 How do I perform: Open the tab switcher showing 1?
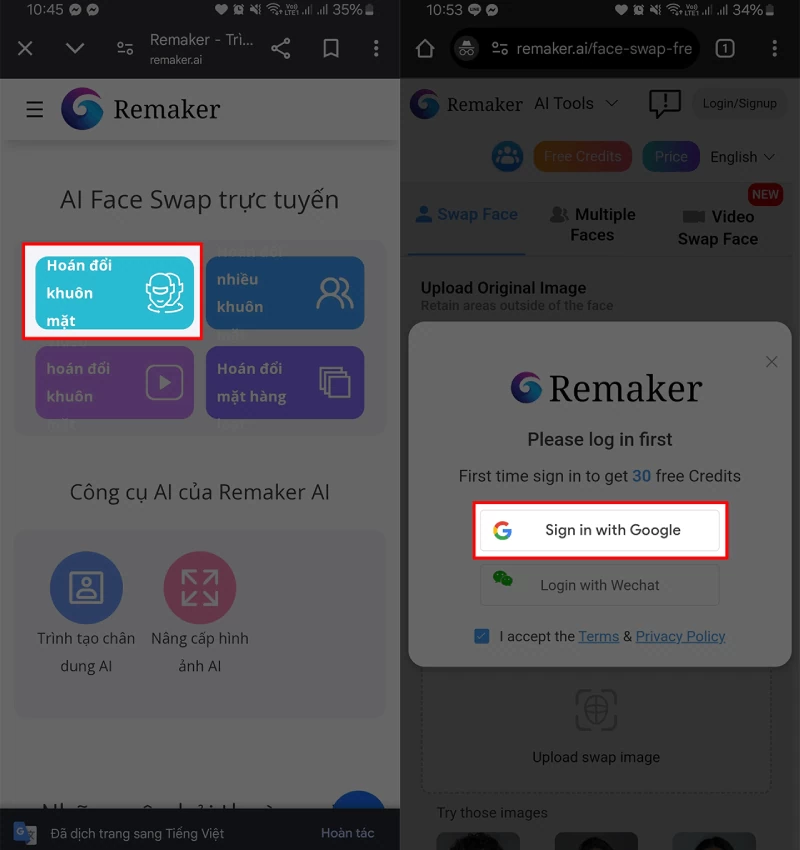click(725, 49)
